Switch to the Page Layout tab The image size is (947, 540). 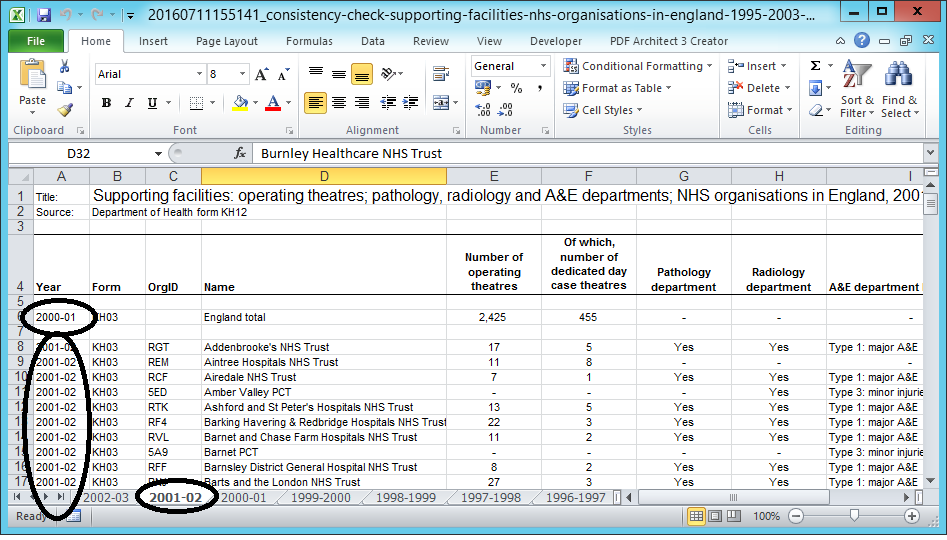(226, 41)
